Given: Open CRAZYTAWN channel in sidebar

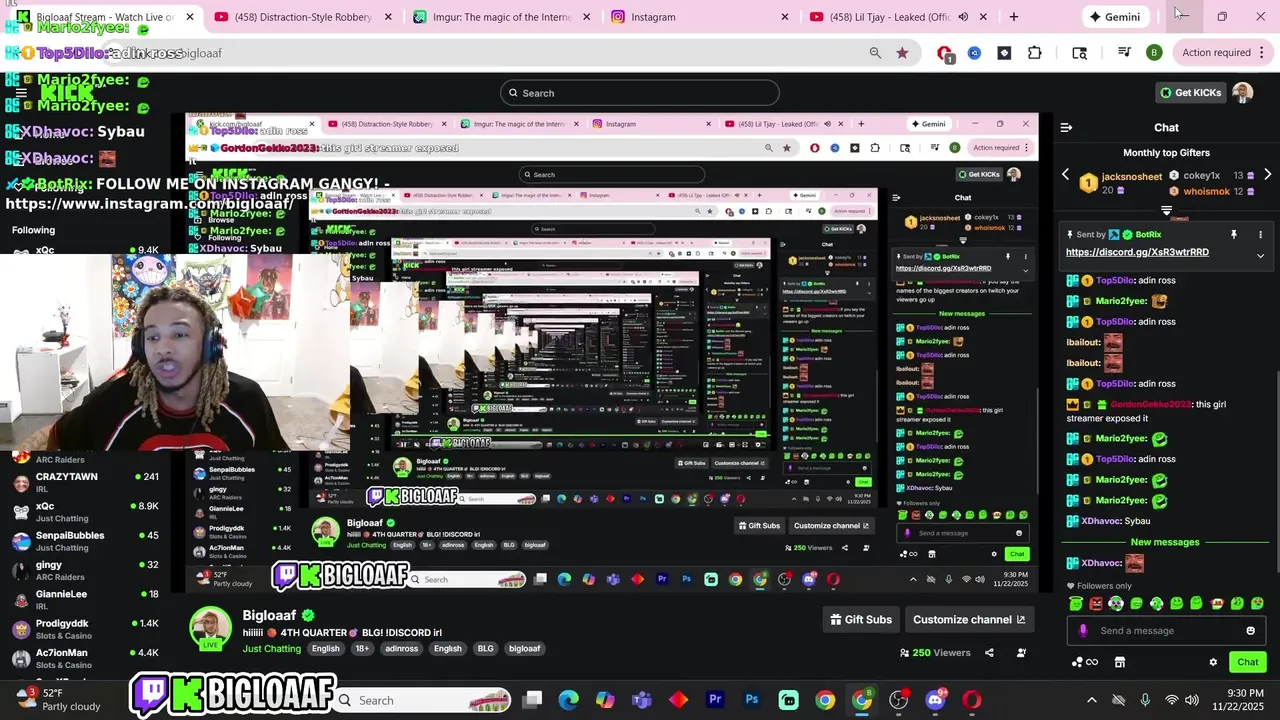Looking at the screenshot, I should pyautogui.click(x=85, y=482).
